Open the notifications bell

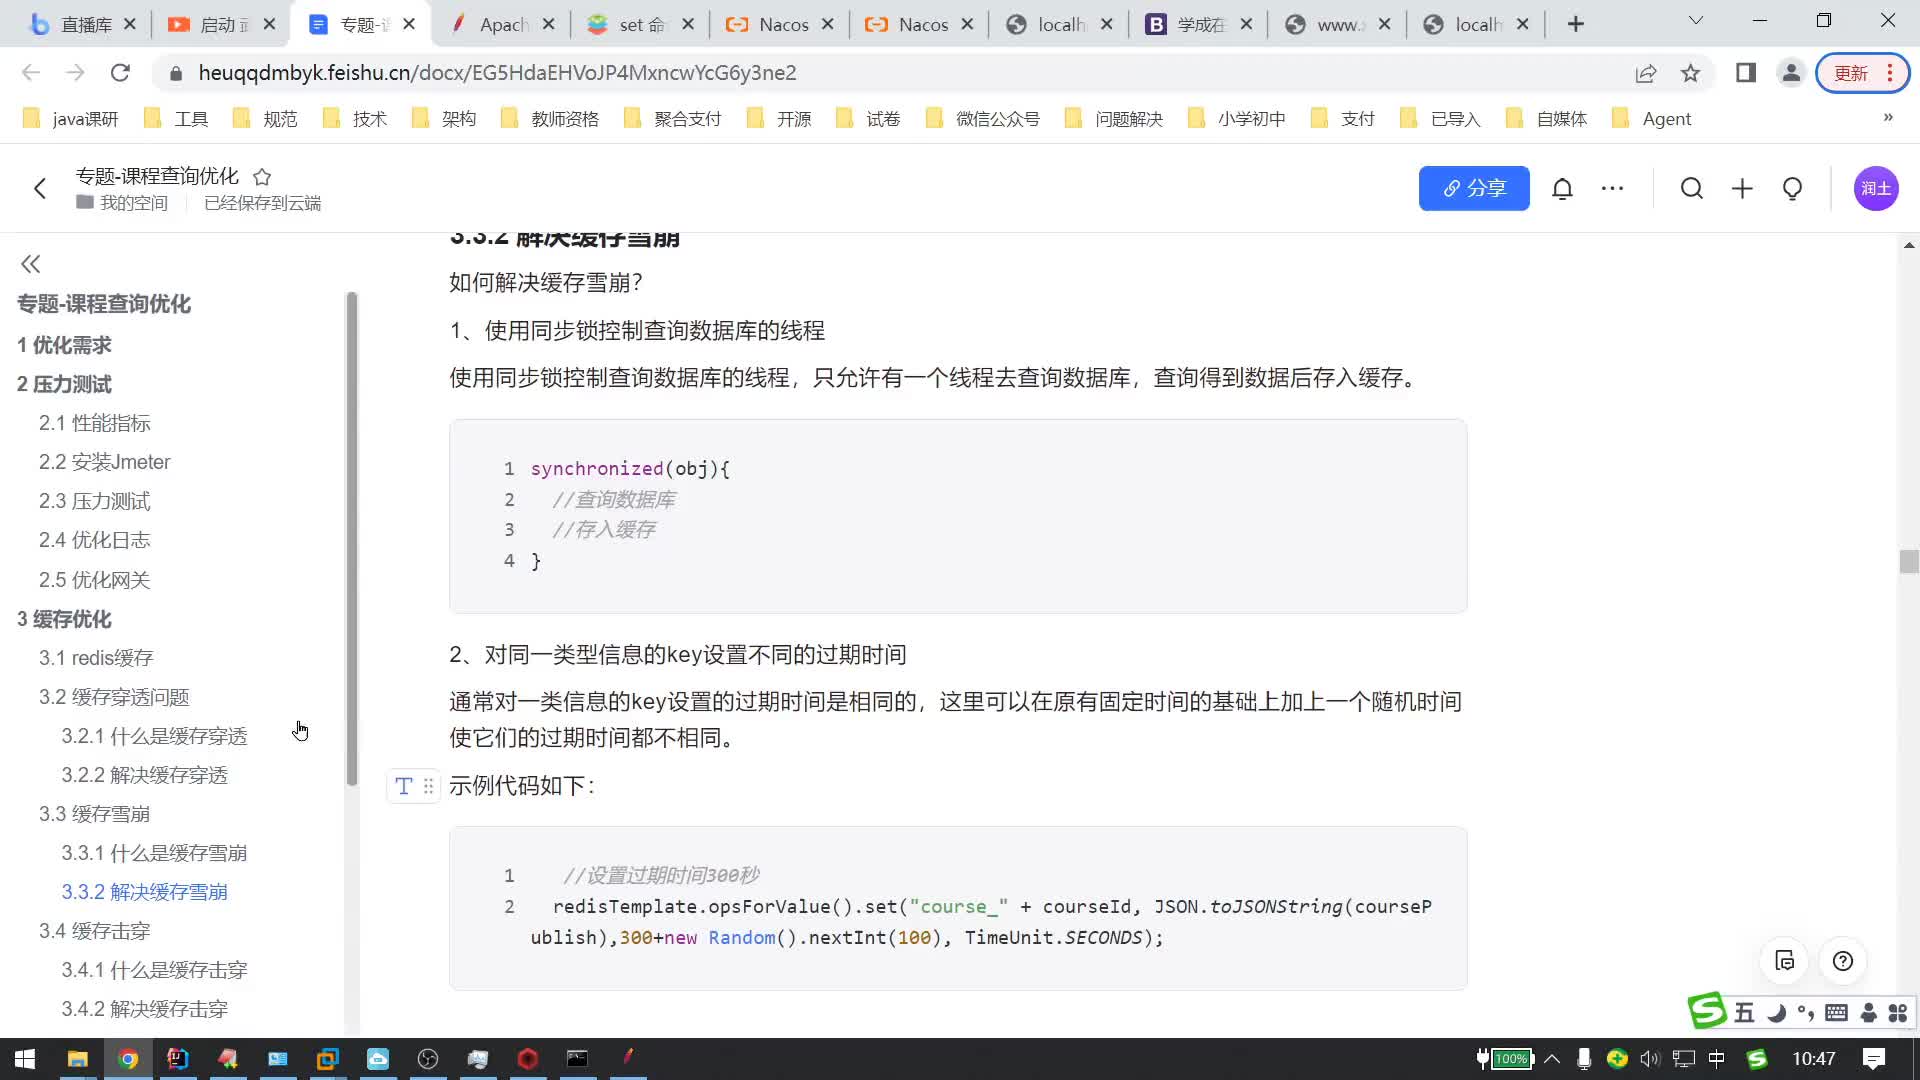[x=1562, y=188]
